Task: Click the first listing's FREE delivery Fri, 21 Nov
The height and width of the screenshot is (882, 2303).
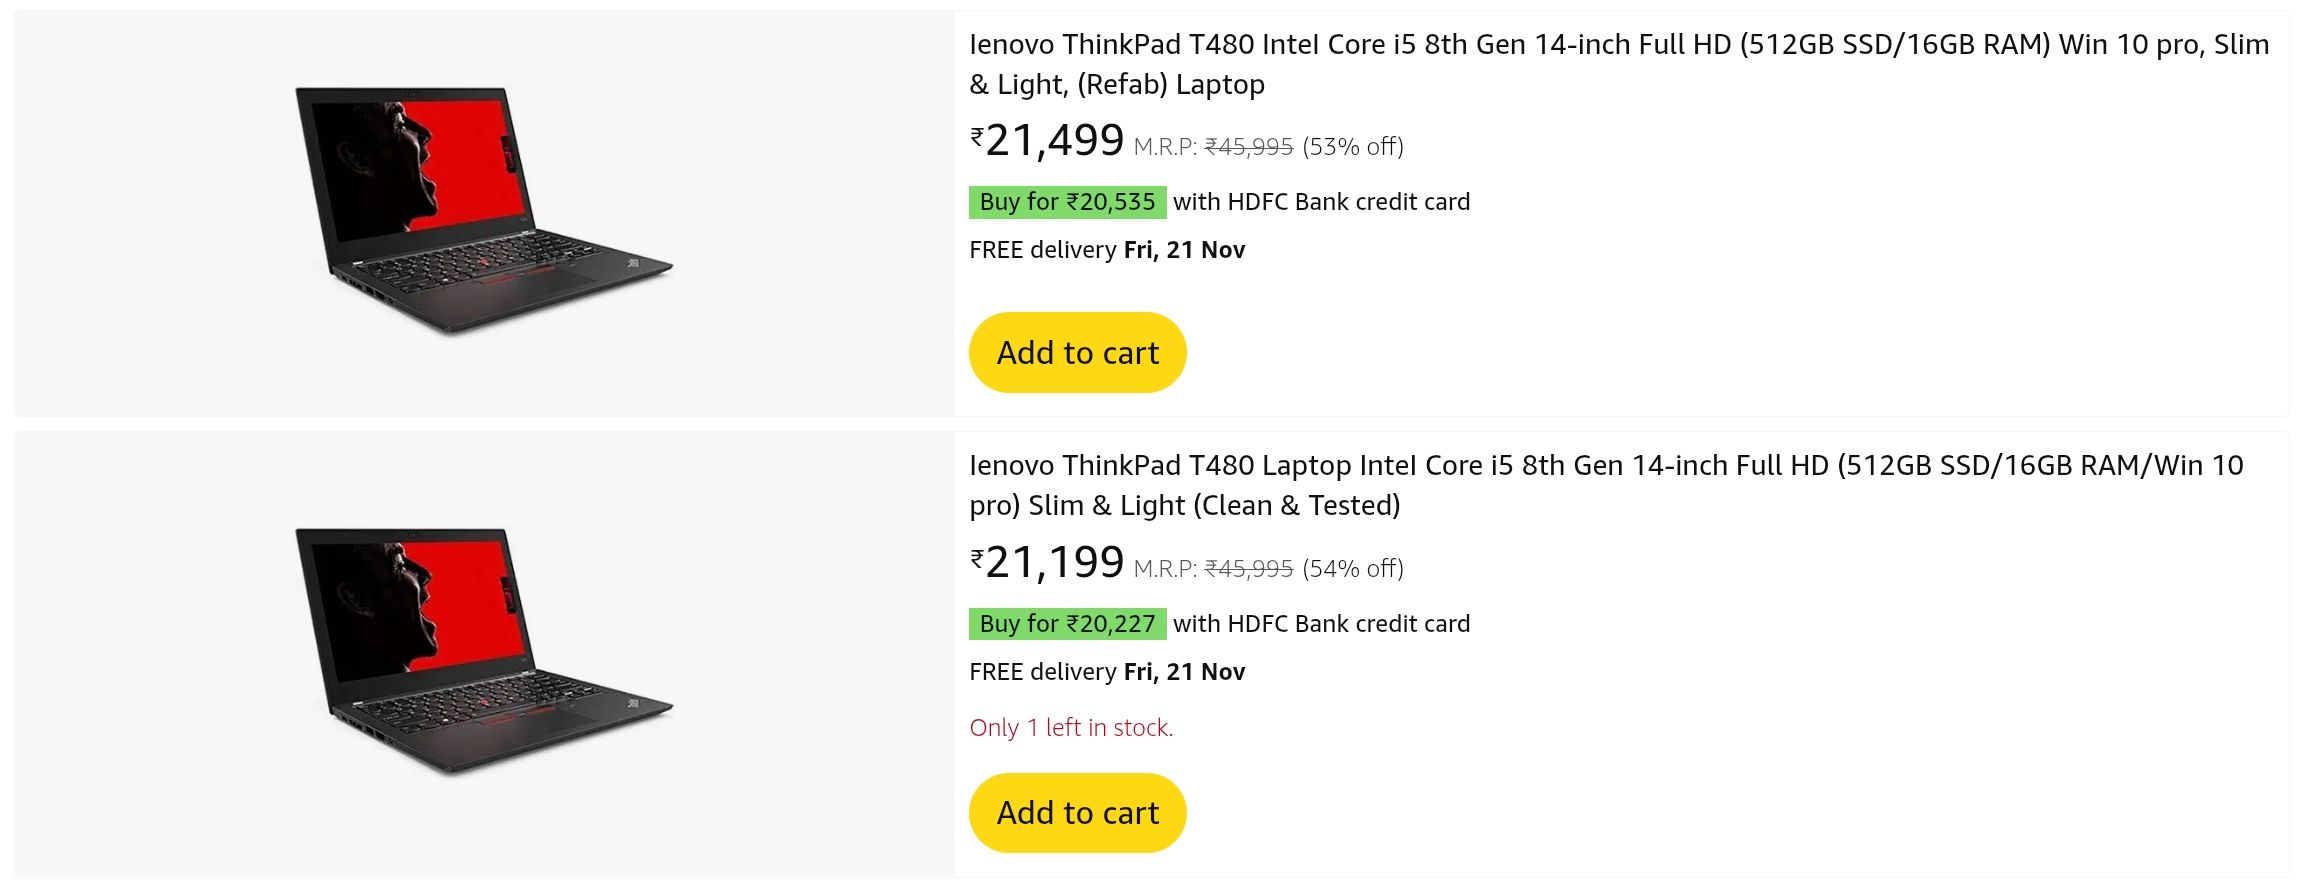Action: pos(1107,250)
